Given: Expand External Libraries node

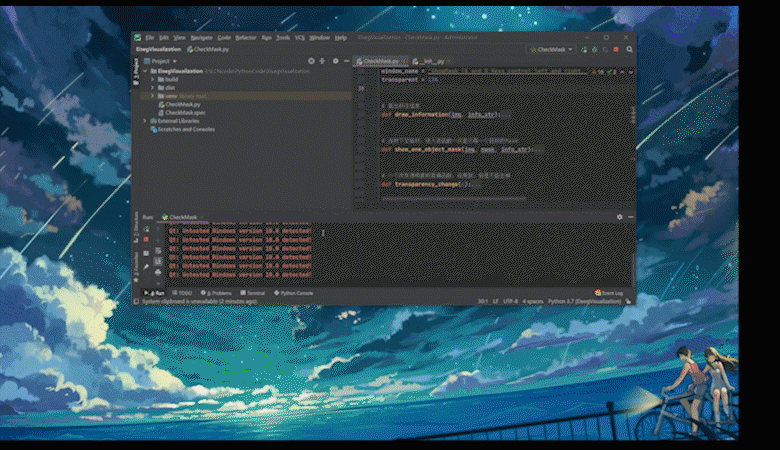Looking at the screenshot, I should (x=145, y=121).
